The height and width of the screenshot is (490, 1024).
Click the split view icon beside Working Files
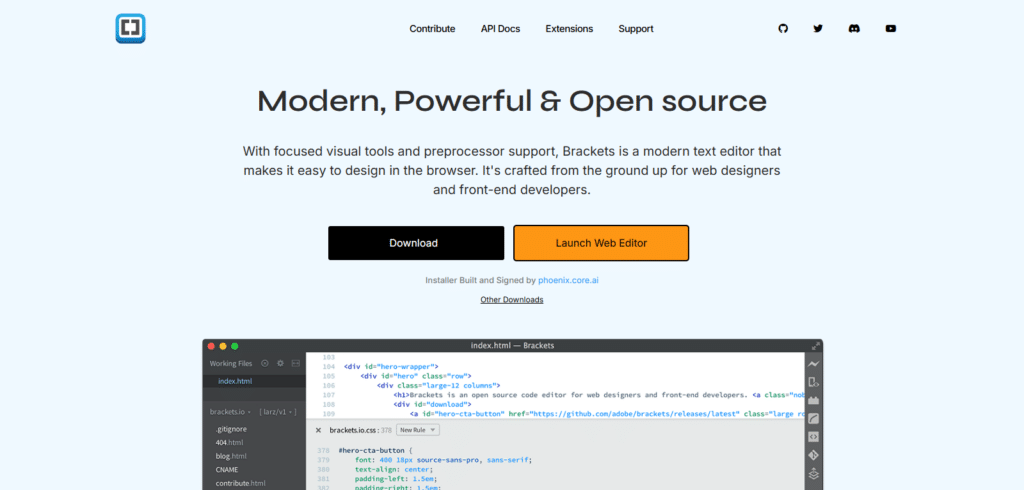295,363
